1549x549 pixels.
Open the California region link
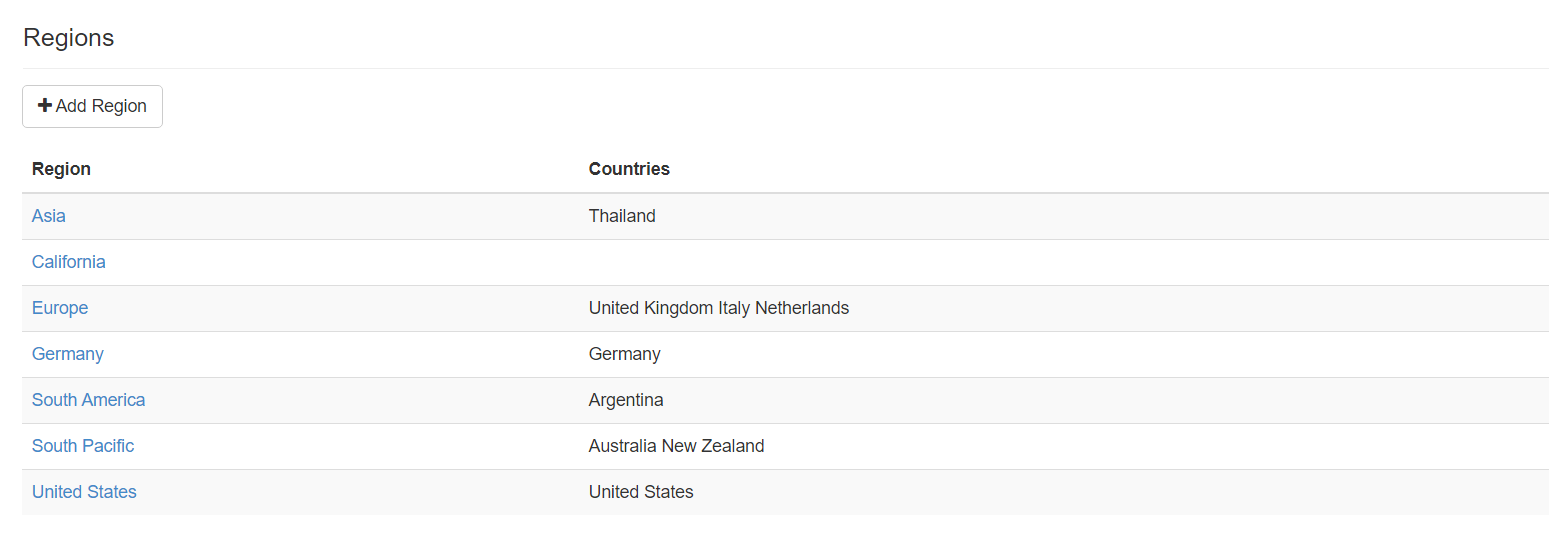(x=68, y=262)
